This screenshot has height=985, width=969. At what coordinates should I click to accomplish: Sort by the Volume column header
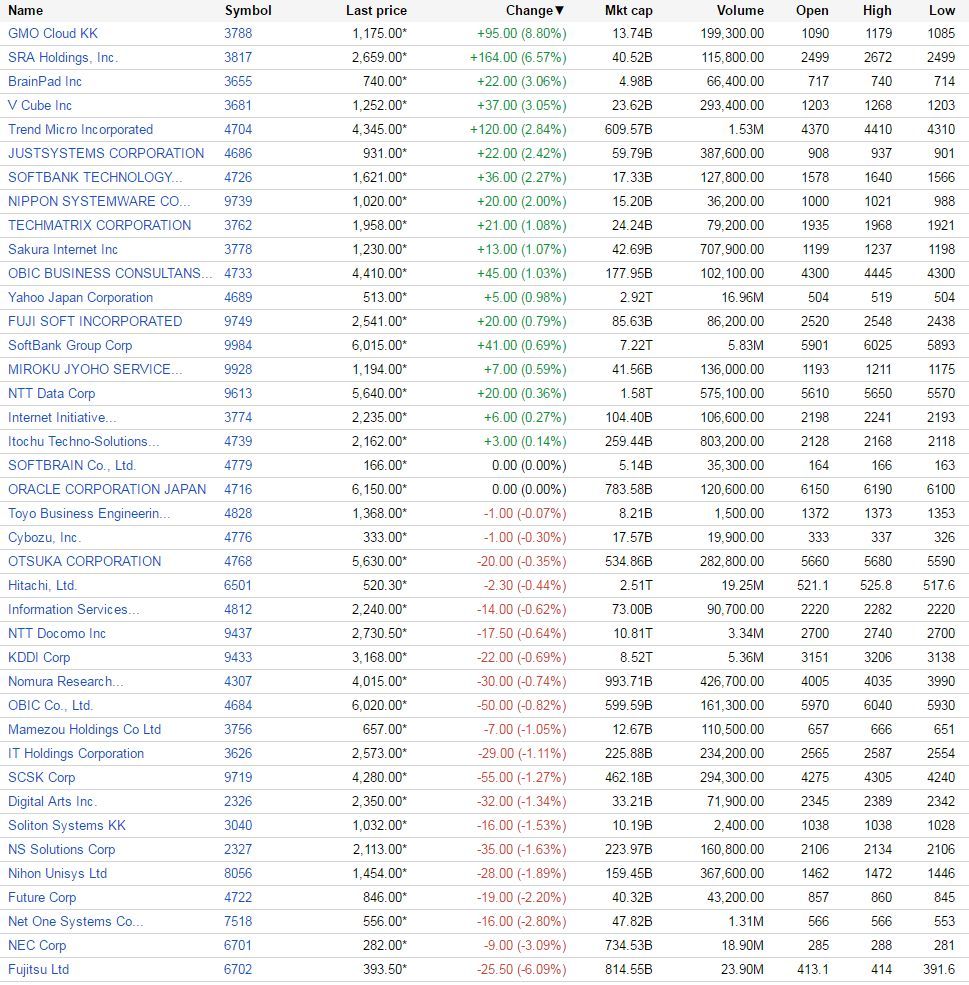740,11
